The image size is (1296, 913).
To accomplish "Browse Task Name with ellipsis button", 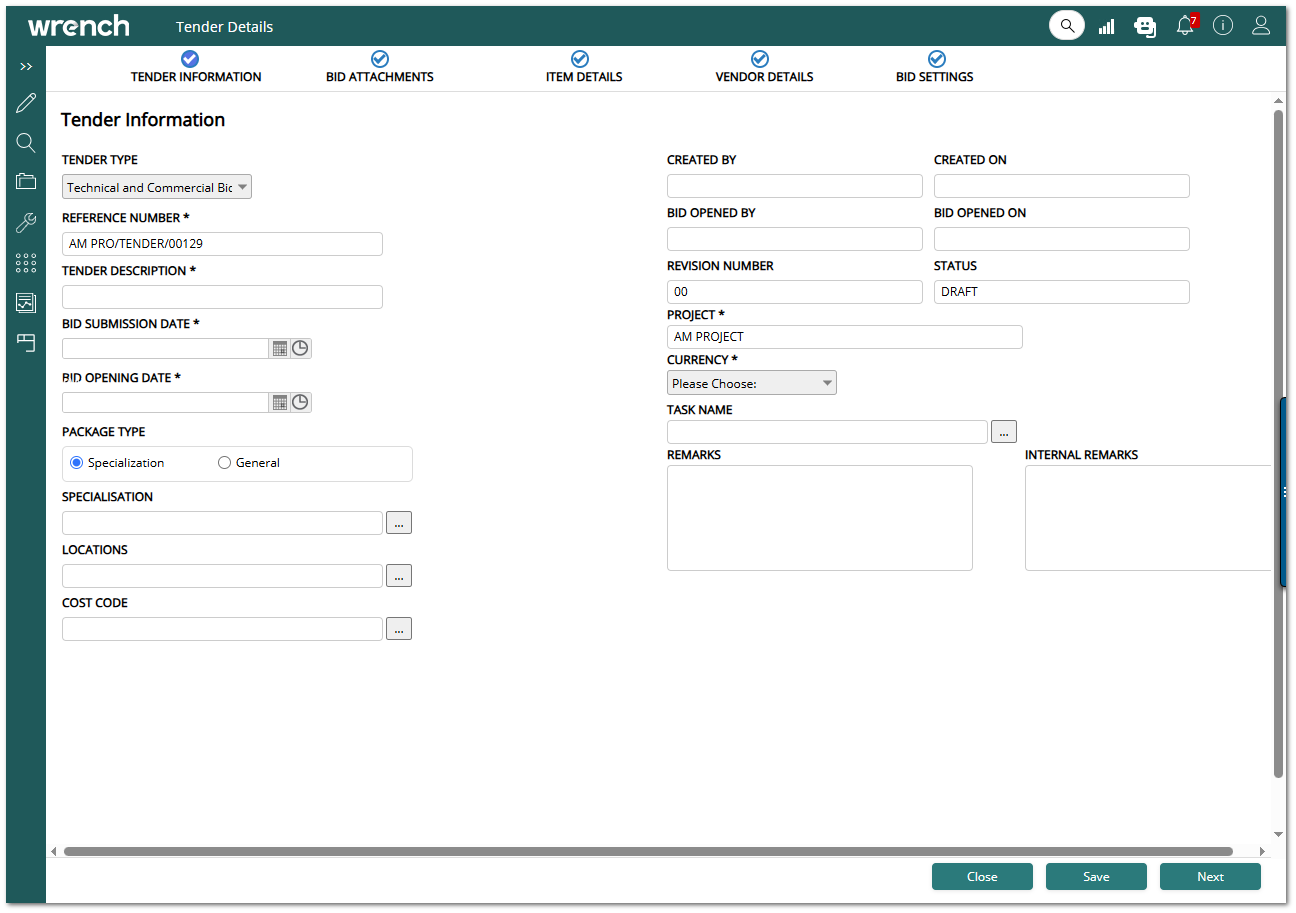I will pyautogui.click(x=1004, y=432).
